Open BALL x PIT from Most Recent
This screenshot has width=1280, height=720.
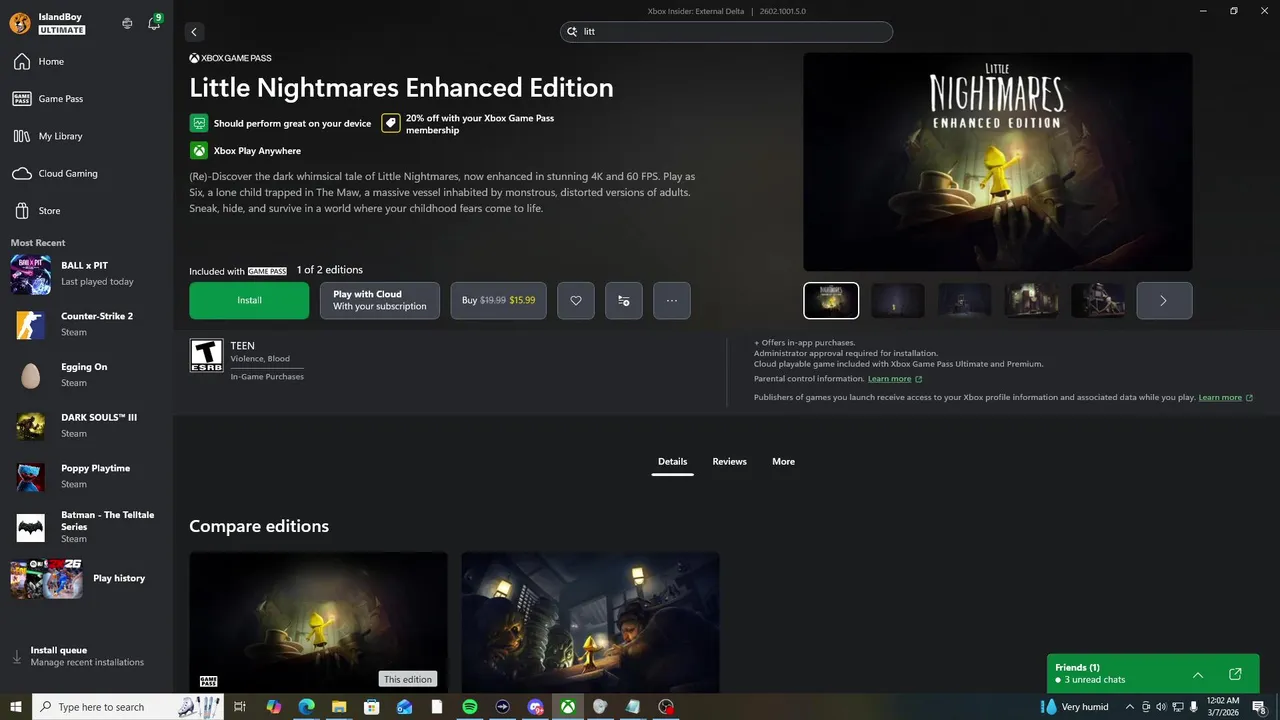(x=86, y=273)
